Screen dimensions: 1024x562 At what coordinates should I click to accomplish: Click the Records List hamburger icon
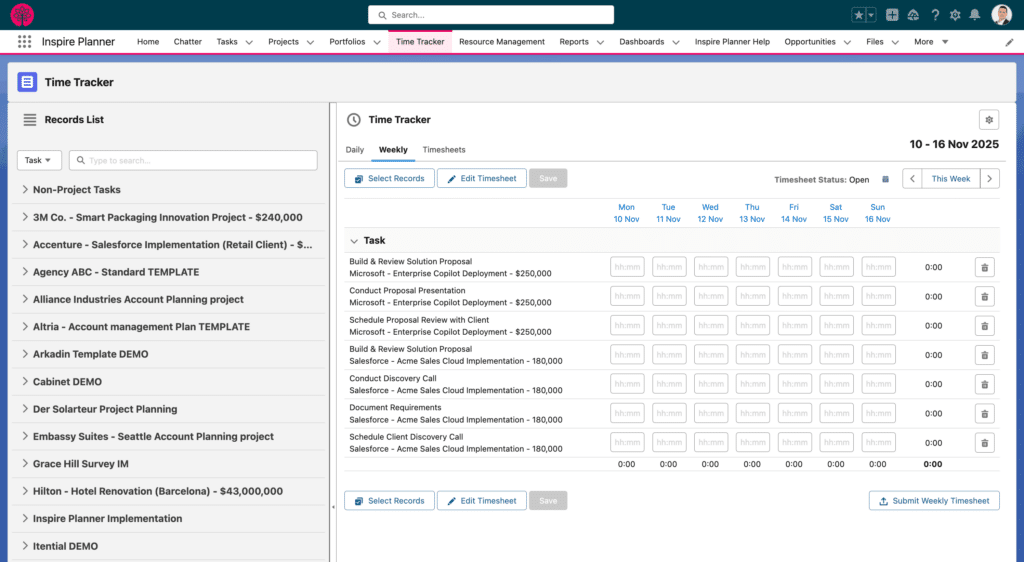[29, 119]
